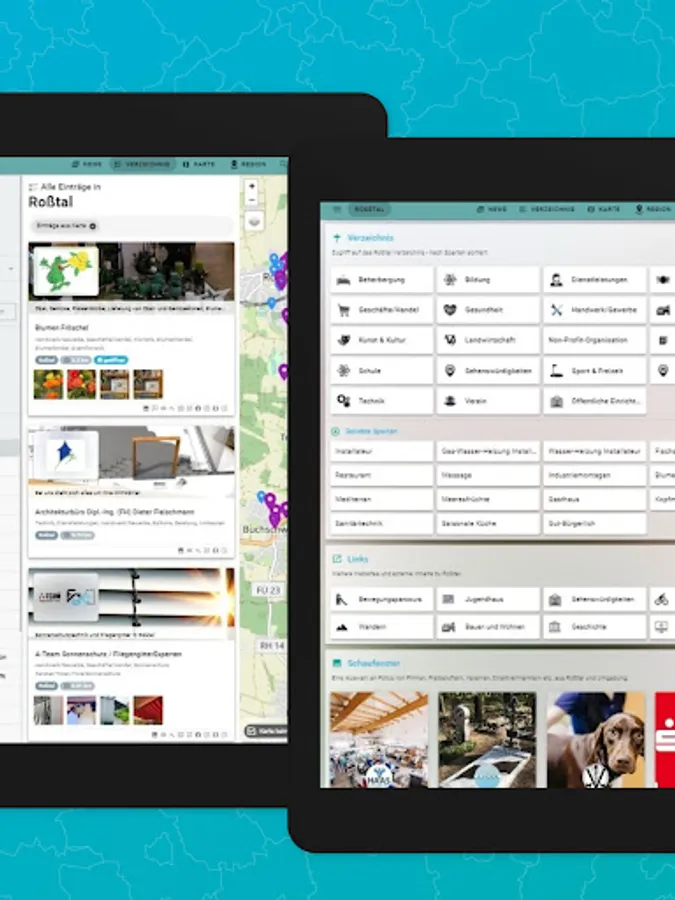Open REGION tab on right tablet
Viewport: 675px width, 900px height.
653,210
